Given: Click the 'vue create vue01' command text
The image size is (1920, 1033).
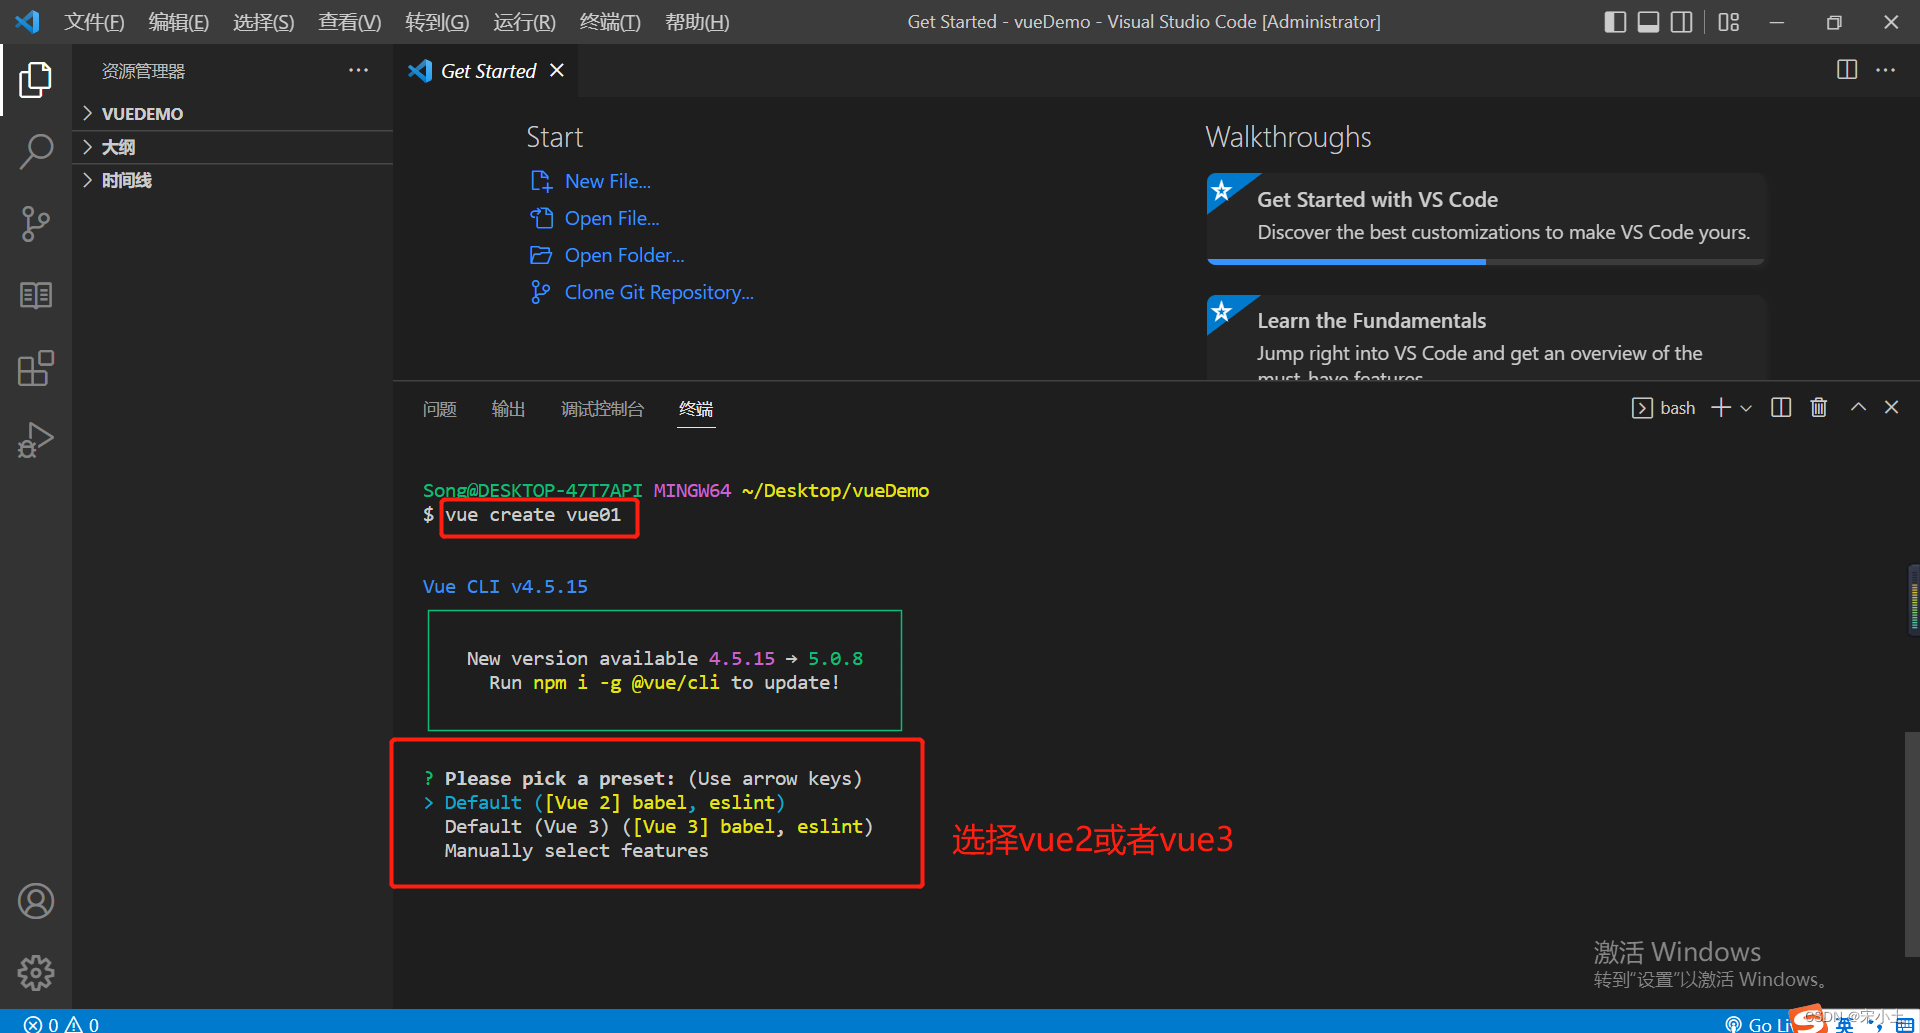Looking at the screenshot, I should (x=533, y=515).
